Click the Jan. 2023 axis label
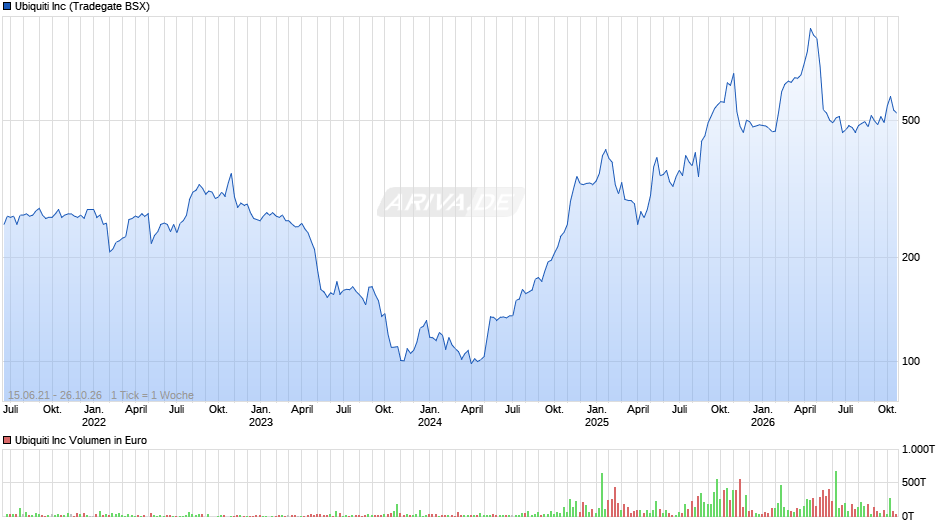Image resolution: width=940 pixels, height=526 pixels. (261, 416)
